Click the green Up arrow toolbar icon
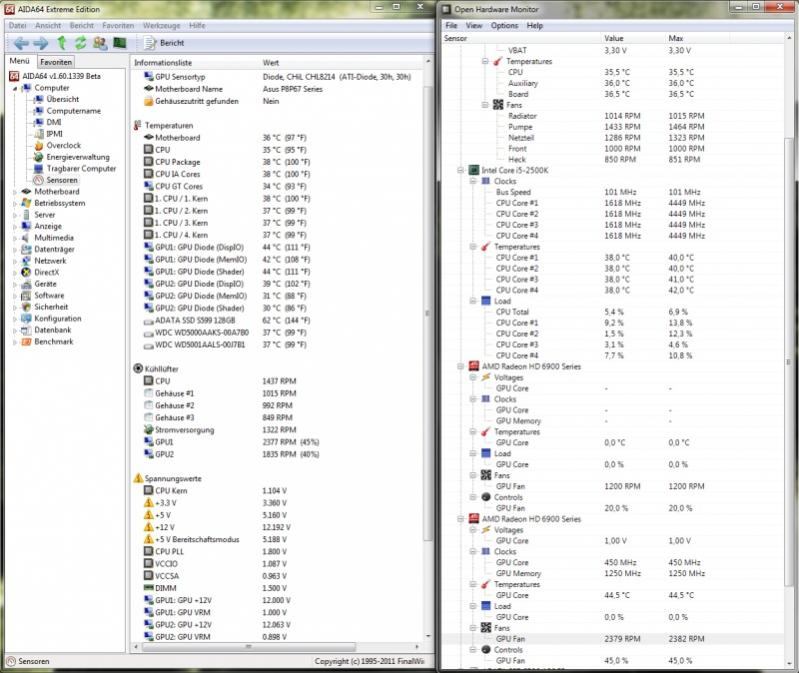This screenshot has height=673, width=799. pyautogui.click(x=62, y=43)
